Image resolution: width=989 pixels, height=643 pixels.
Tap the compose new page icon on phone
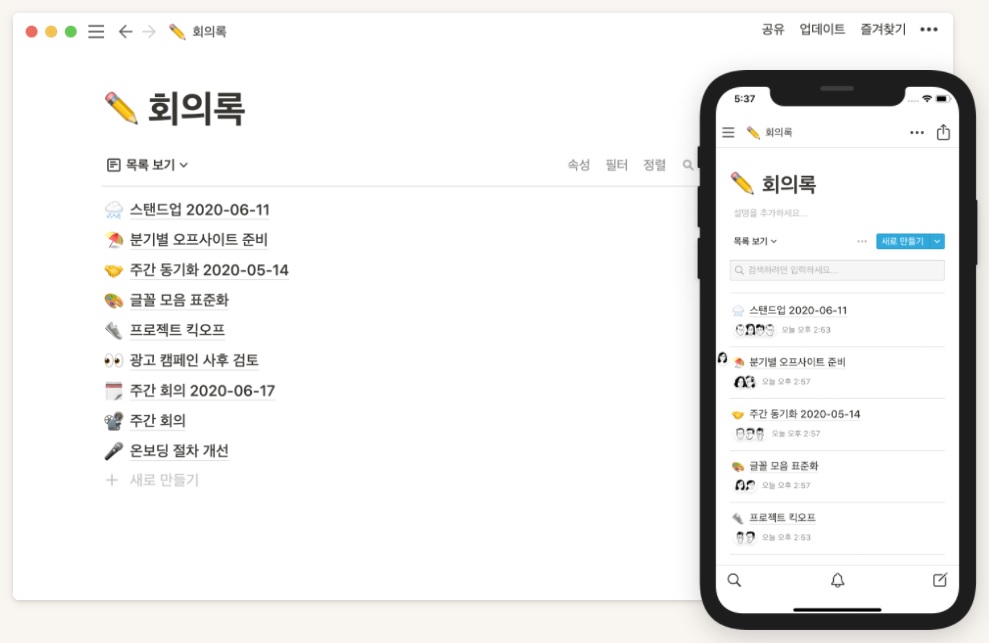click(940, 580)
